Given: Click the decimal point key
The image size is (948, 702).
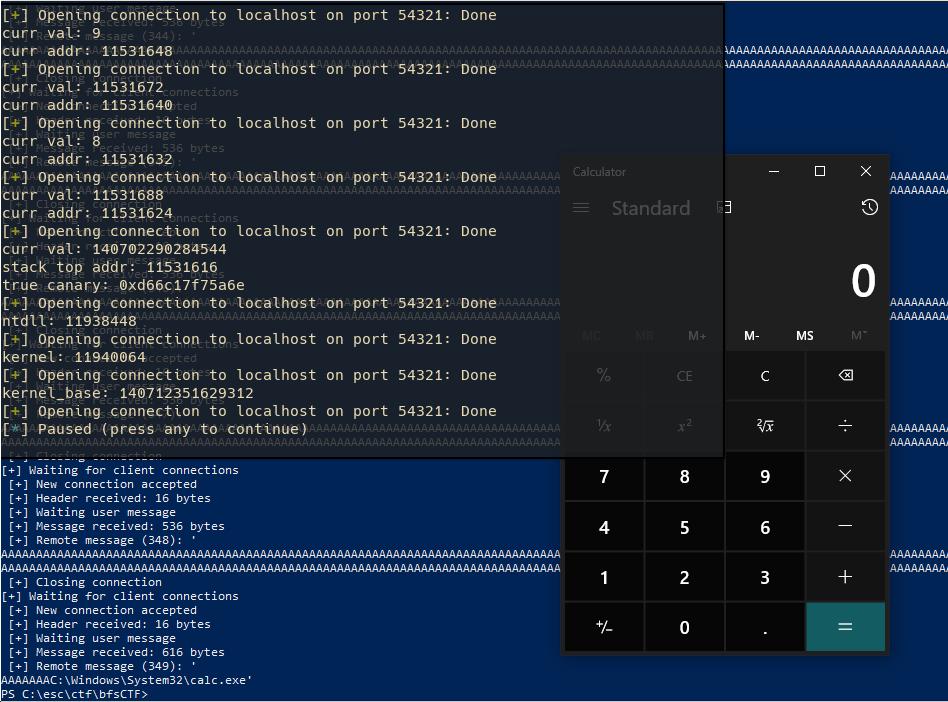Looking at the screenshot, I should click(x=765, y=627).
